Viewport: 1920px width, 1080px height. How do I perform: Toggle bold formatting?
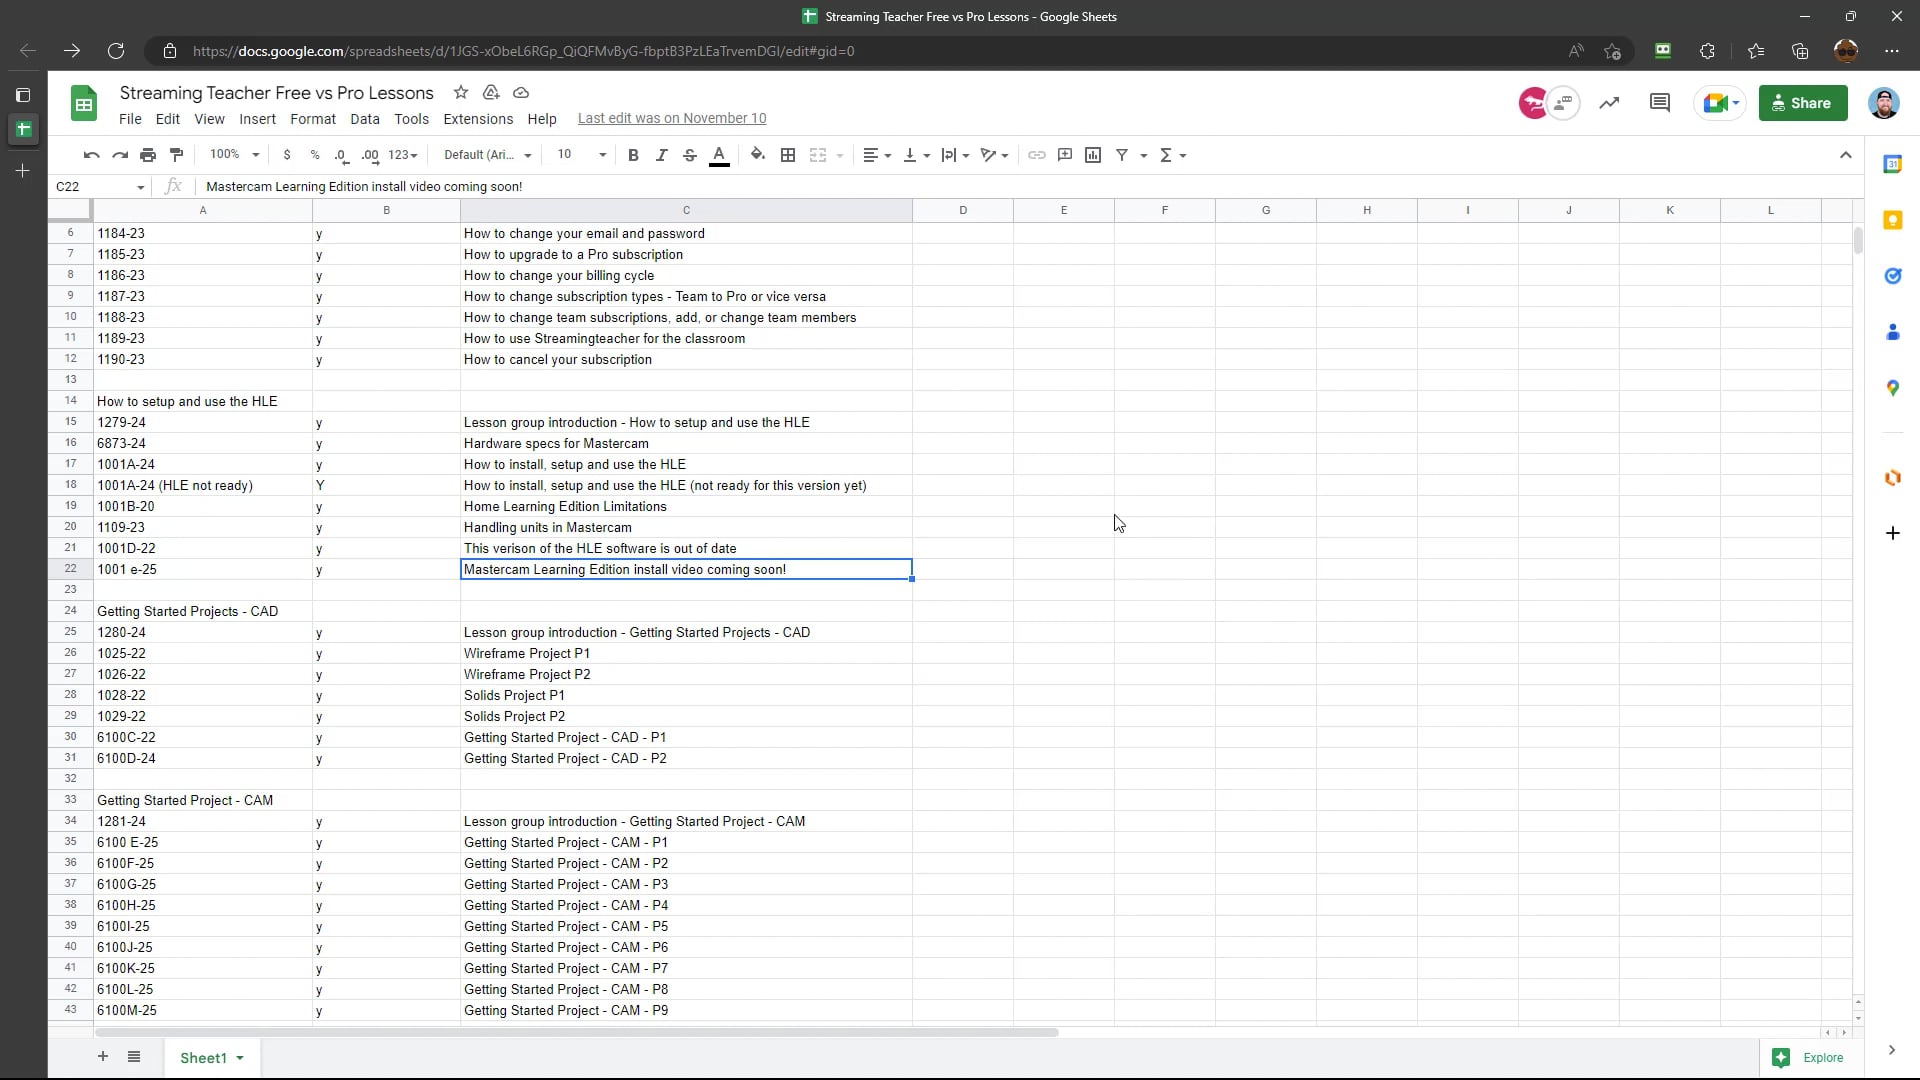tap(633, 155)
